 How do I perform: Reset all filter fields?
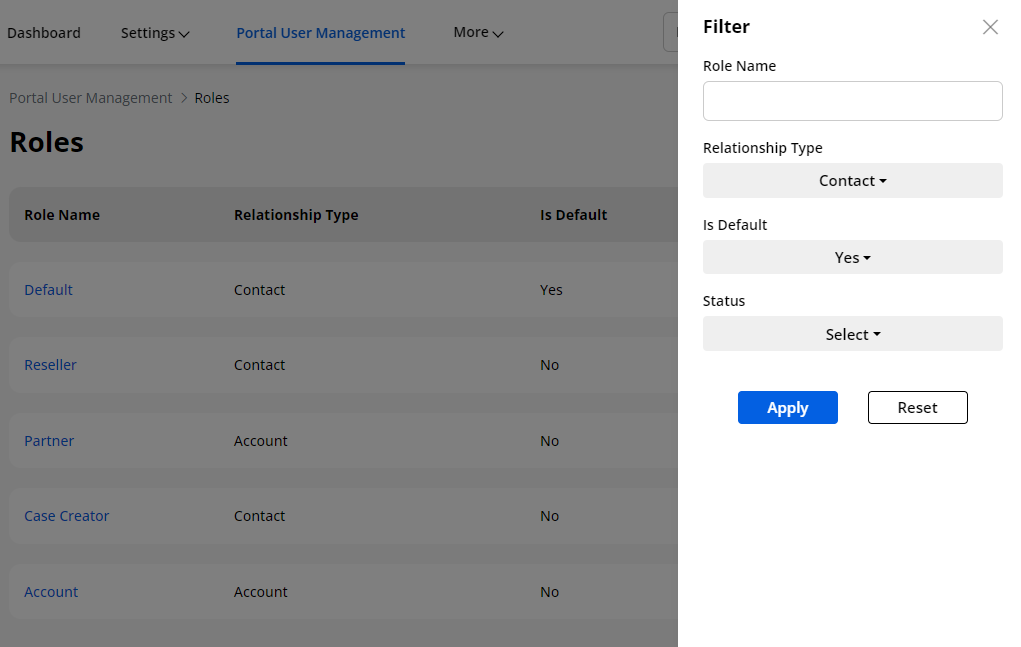click(917, 408)
